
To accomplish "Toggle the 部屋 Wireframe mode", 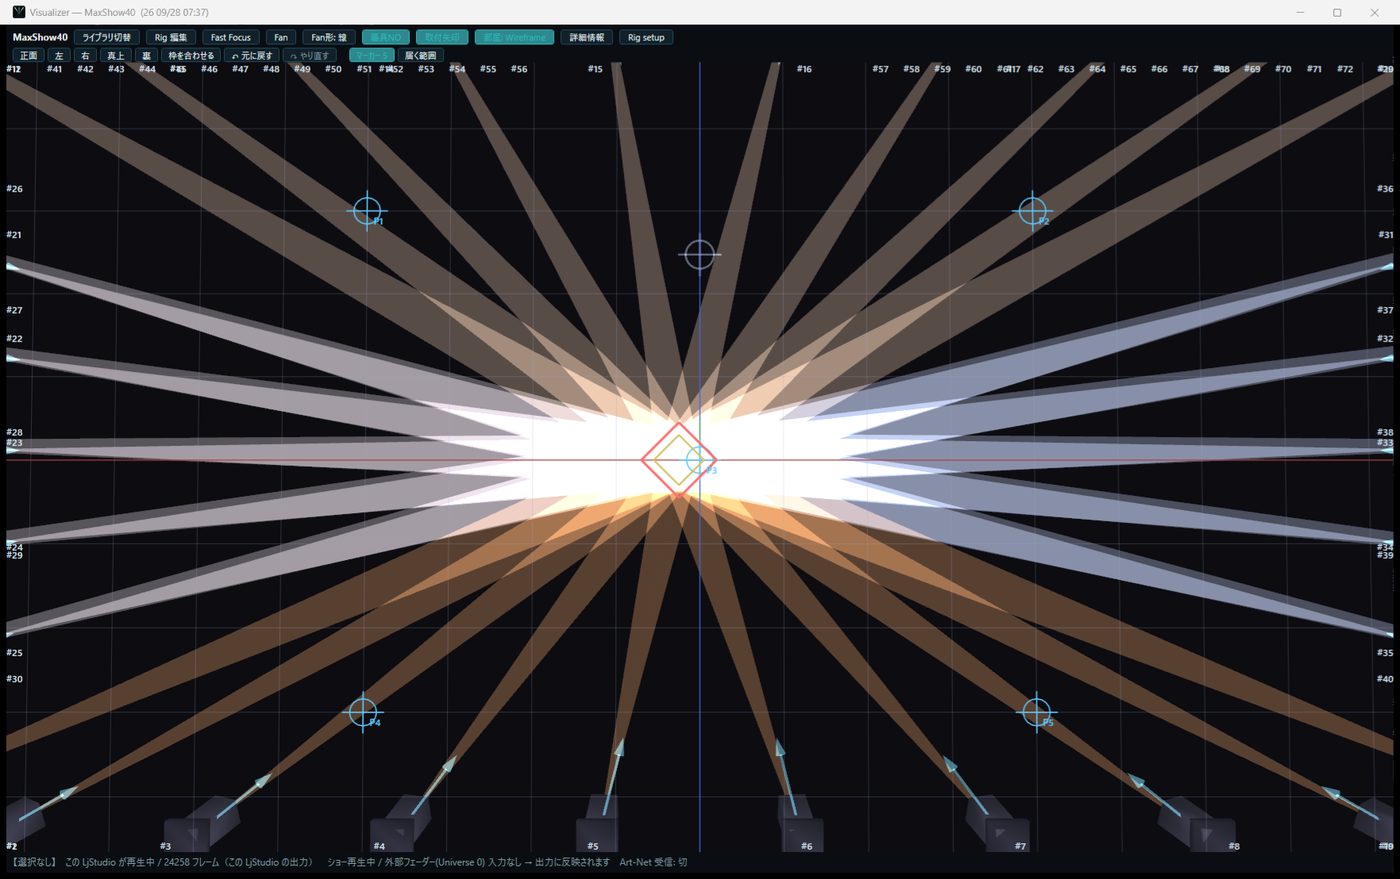I will click(x=514, y=37).
